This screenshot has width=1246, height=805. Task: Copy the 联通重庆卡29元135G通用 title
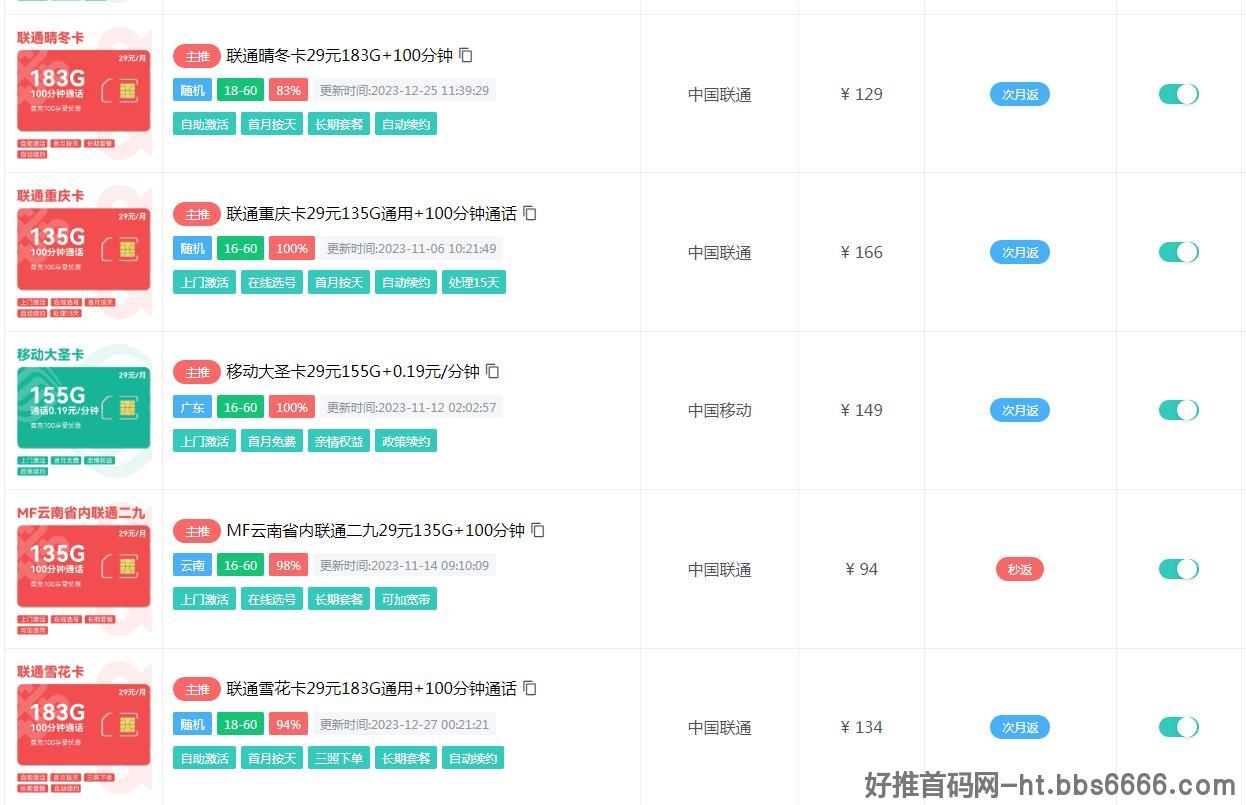(530, 214)
